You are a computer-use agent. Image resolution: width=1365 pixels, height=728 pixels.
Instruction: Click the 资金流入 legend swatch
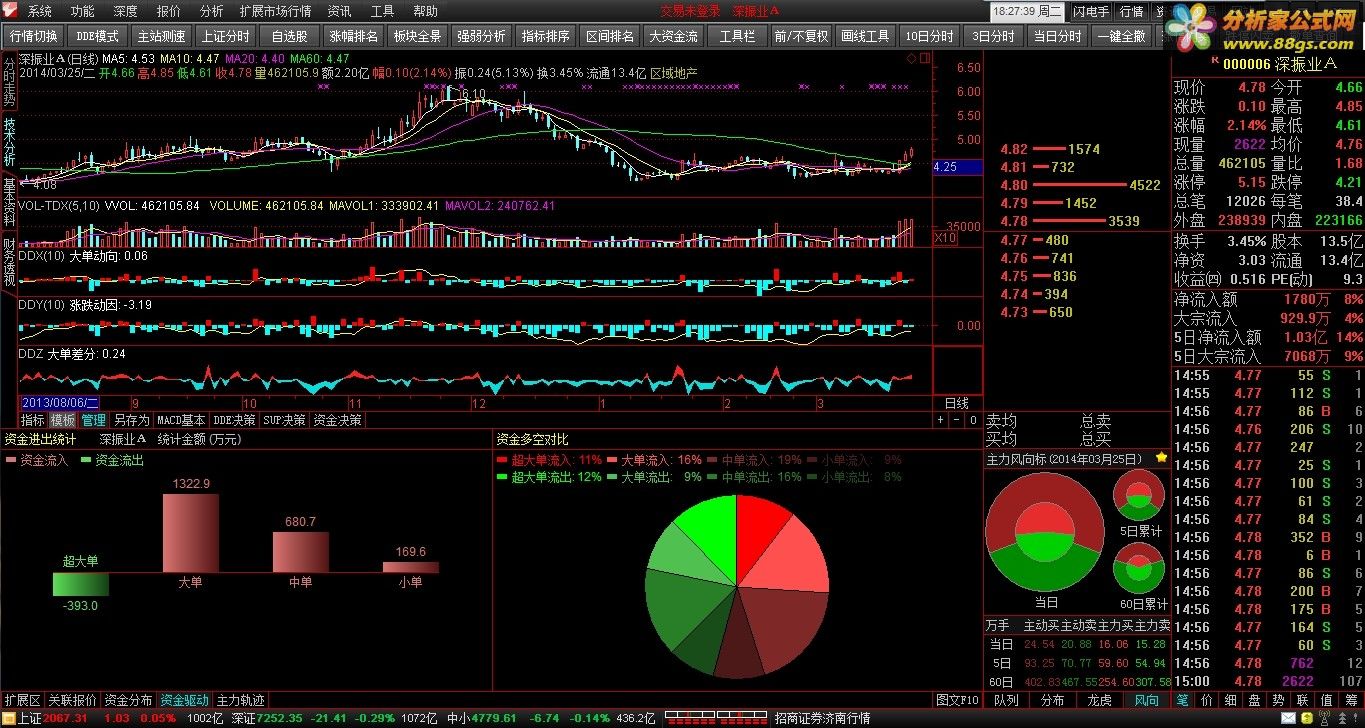pos(11,460)
